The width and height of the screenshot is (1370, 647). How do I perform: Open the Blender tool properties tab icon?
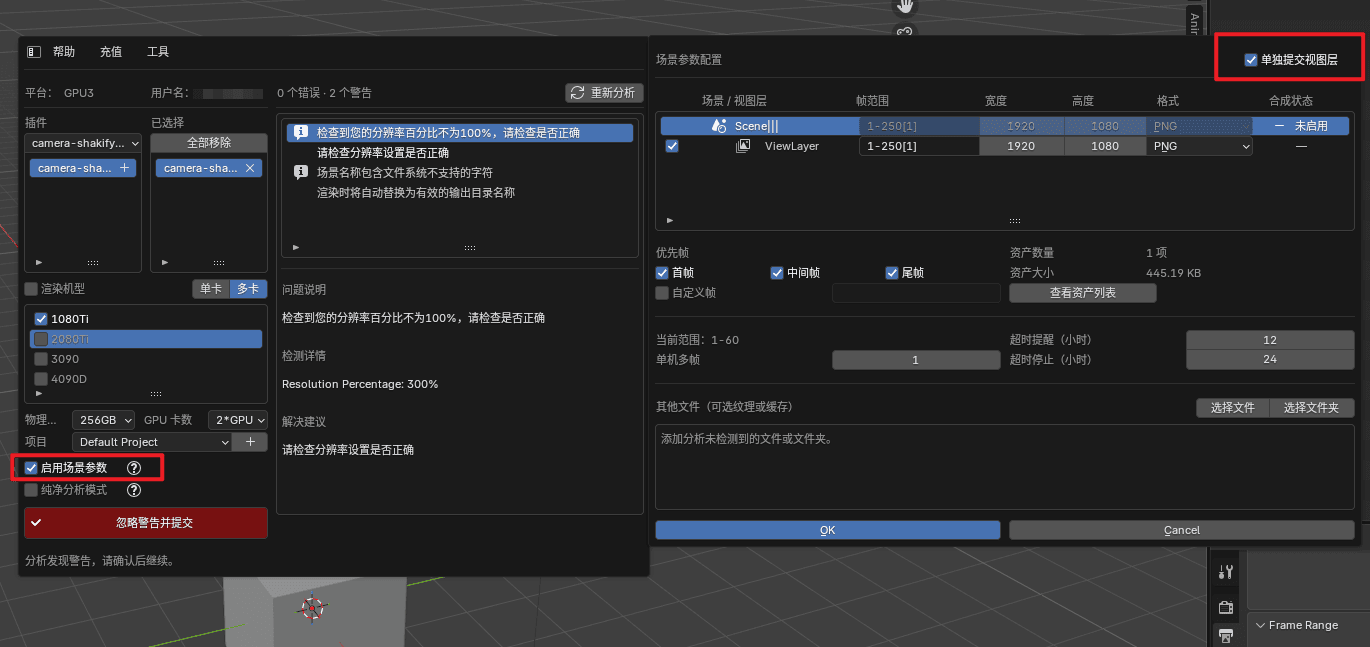[x=1226, y=572]
